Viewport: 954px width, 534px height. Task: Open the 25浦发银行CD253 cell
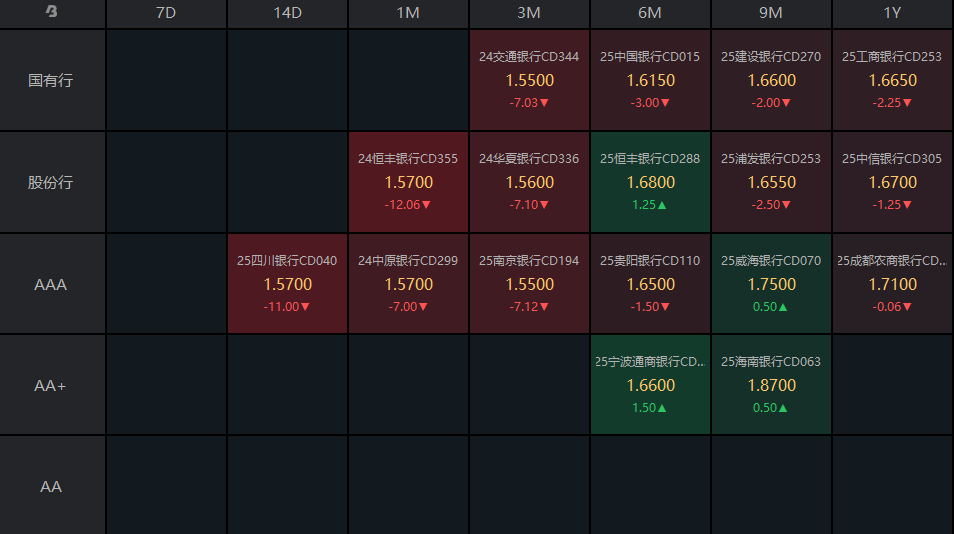771,182
